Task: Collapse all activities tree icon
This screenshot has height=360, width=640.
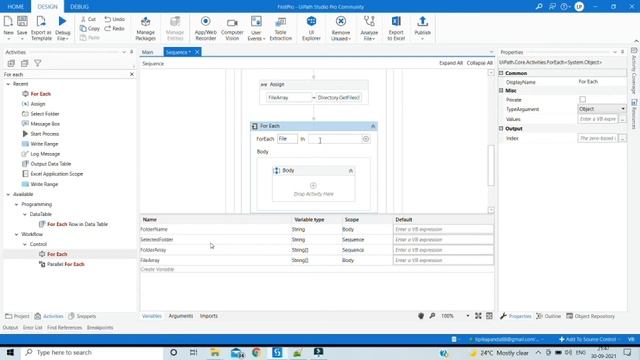Action: [24, 63]
